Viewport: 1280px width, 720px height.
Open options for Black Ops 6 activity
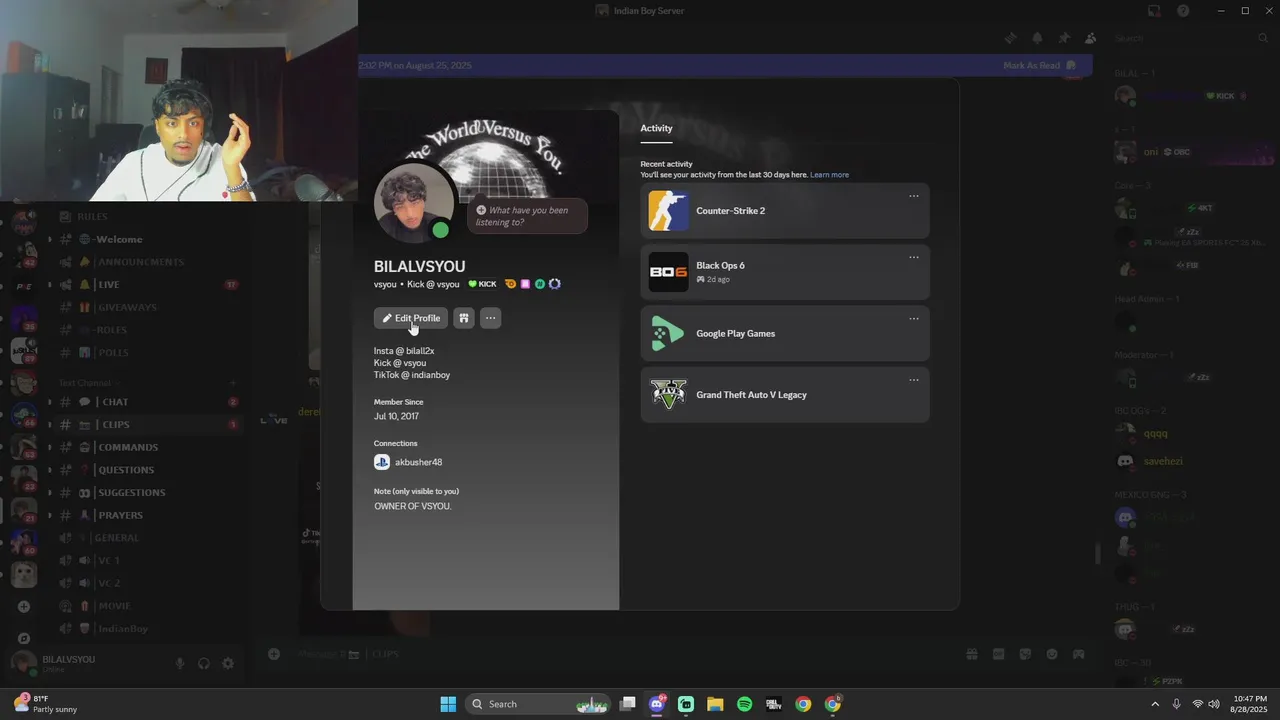pos(913,257)
